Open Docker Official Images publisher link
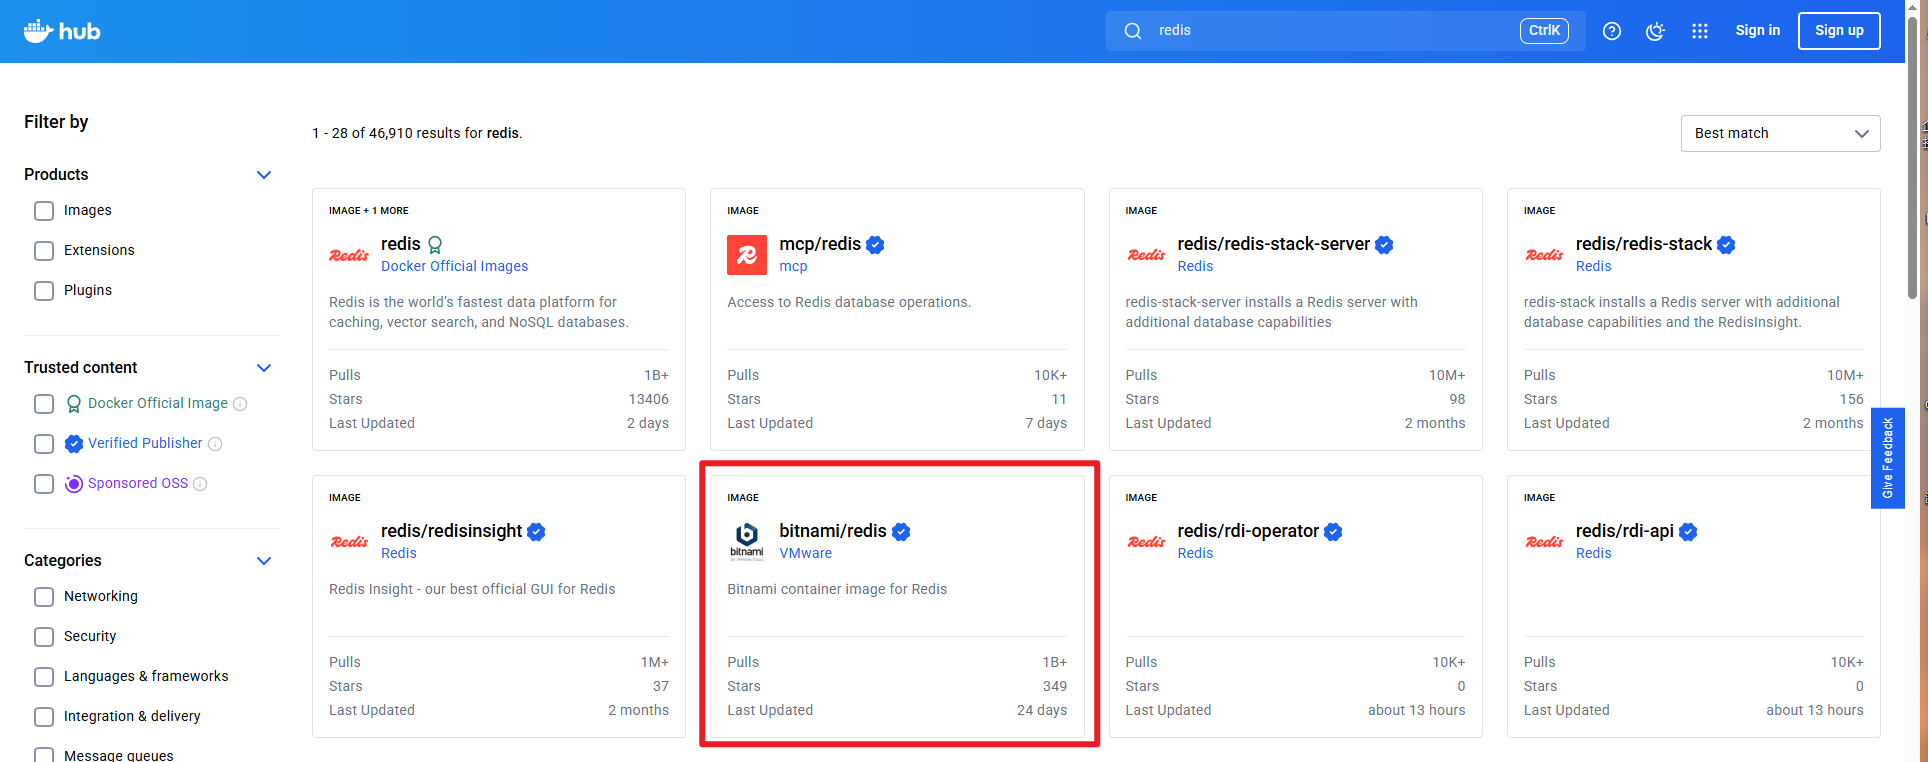The width and height of the screenshot is (1928, 762). pos(454,266)
